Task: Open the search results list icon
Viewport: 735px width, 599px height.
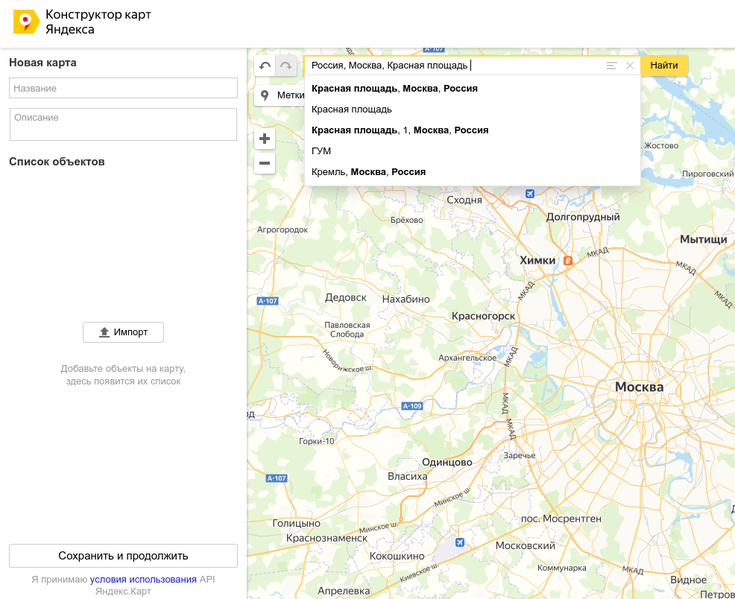Action: pos(611,66)
